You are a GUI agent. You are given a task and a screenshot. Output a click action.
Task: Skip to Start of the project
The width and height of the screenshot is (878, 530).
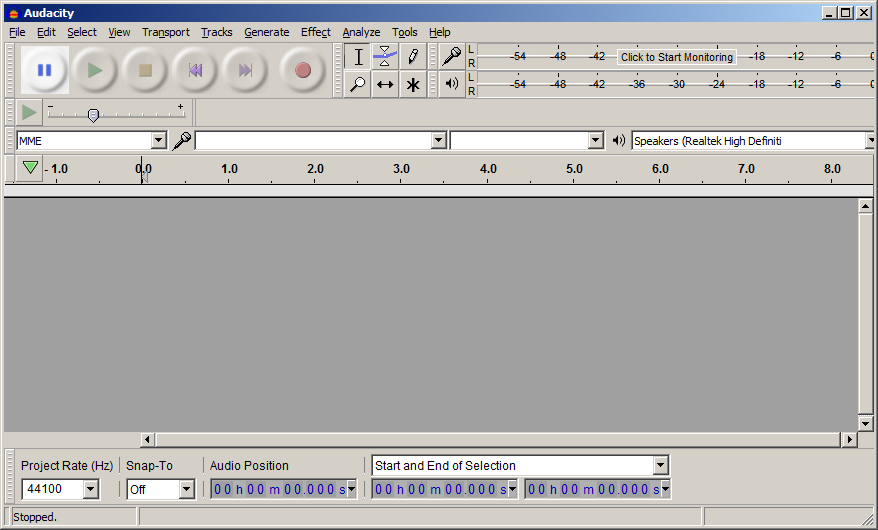(x=195, y=70)
